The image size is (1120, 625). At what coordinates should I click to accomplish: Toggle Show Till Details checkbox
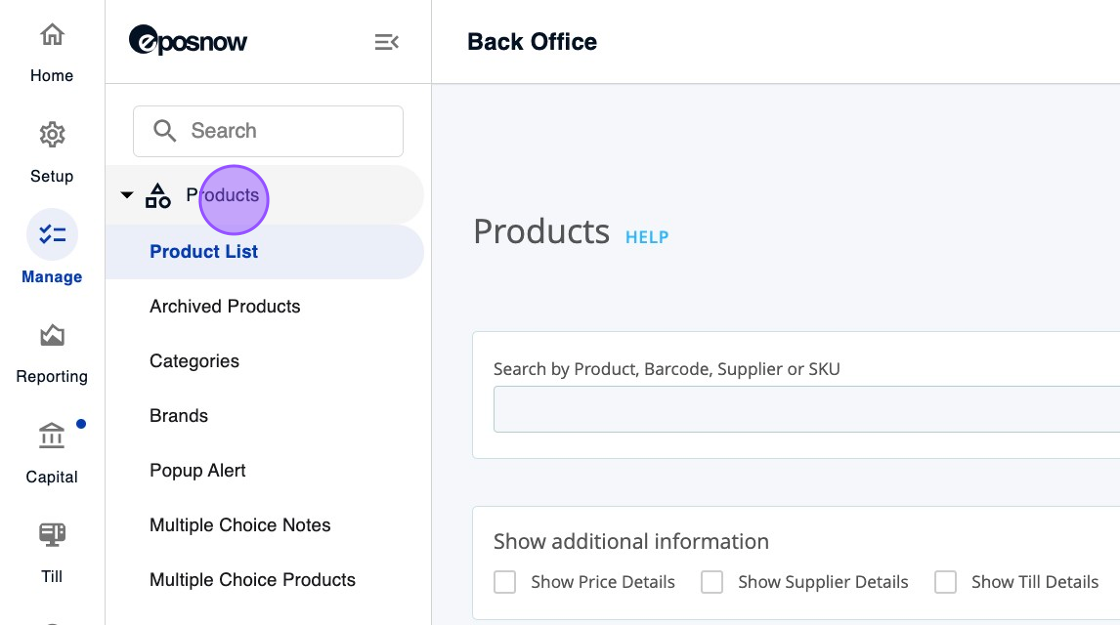coord(945,582)
